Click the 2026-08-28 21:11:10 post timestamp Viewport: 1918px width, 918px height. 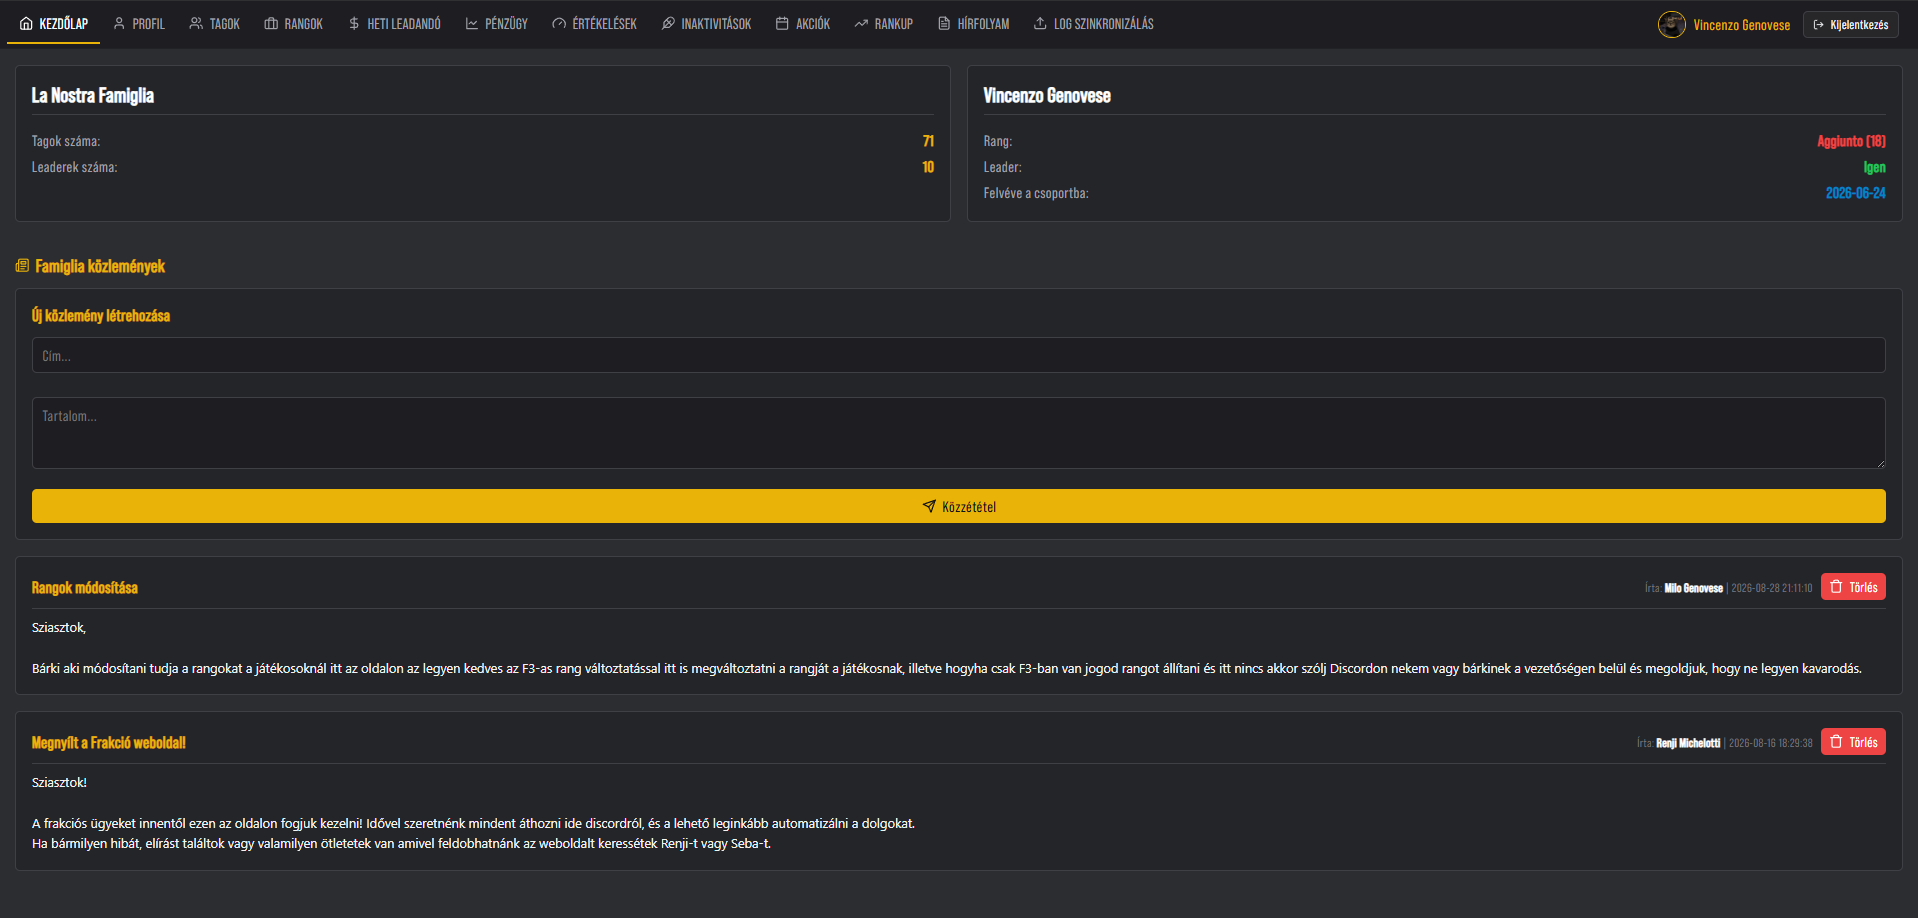1771,588
